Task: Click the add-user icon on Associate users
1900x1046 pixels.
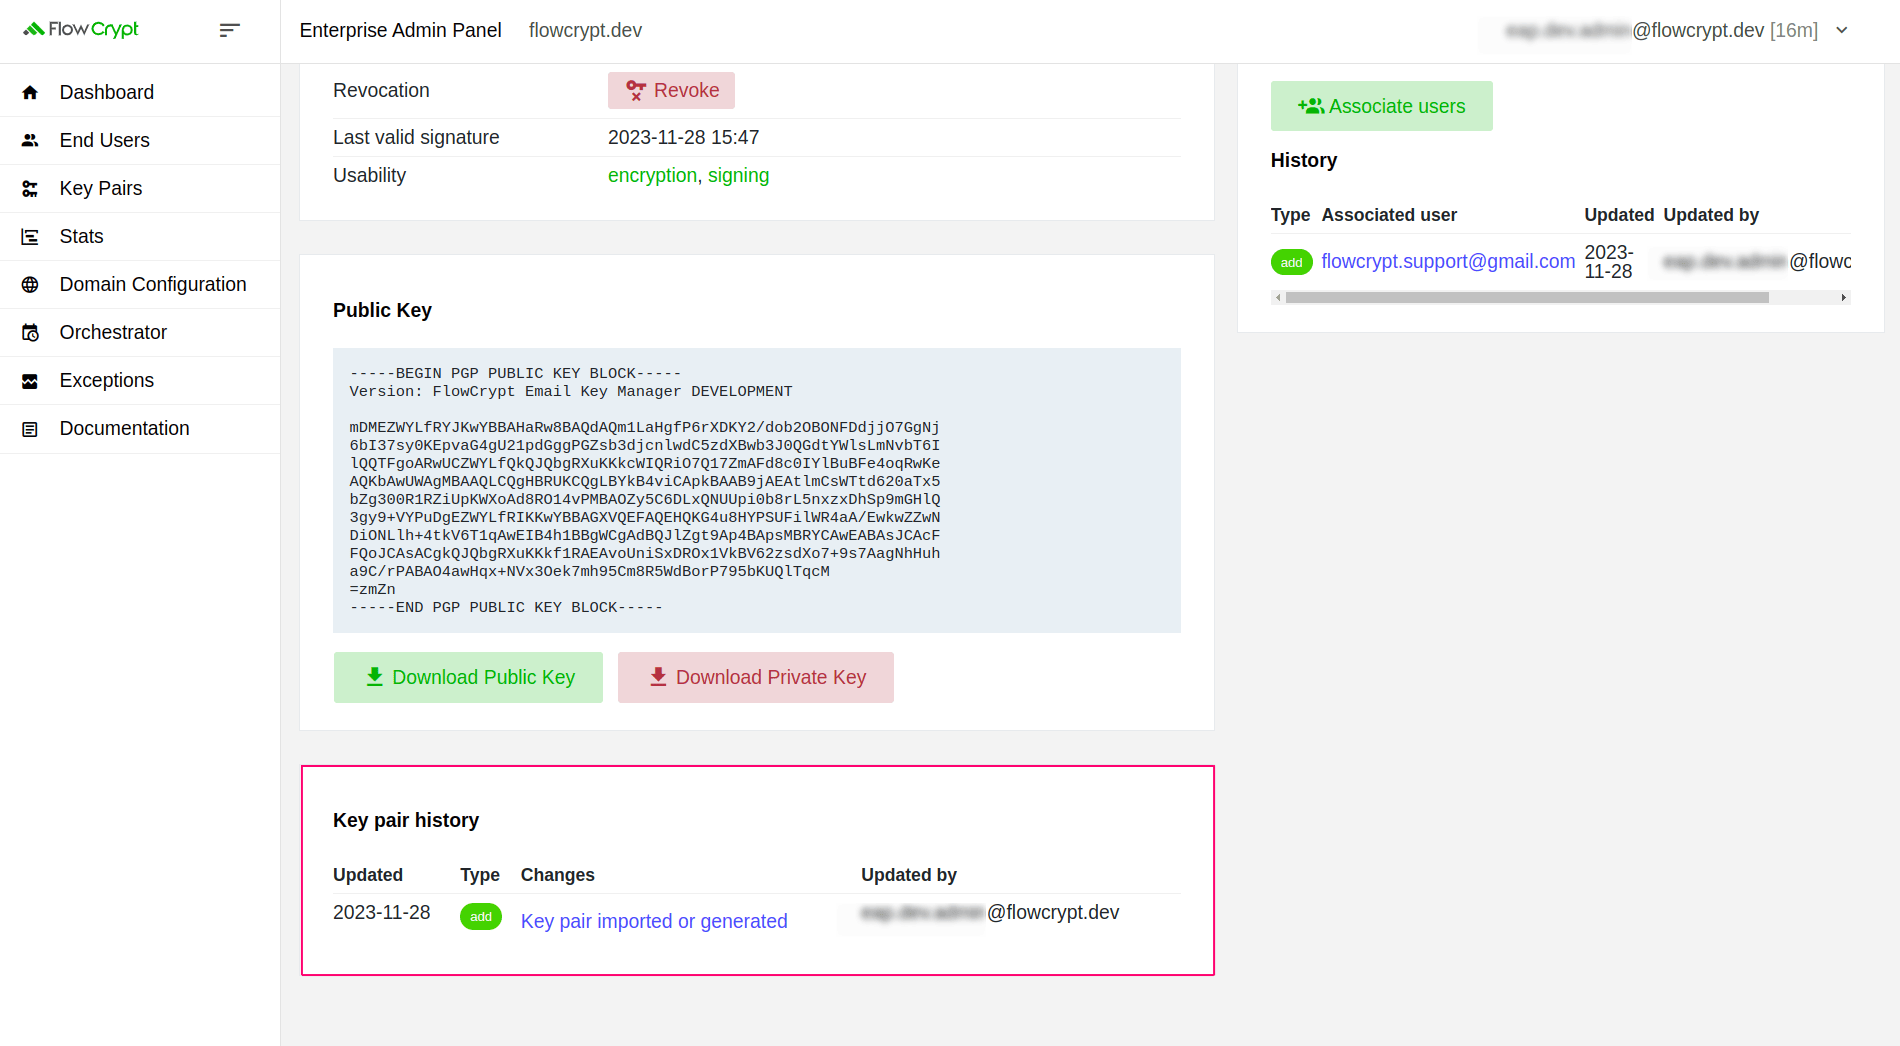Action: 1311,106
